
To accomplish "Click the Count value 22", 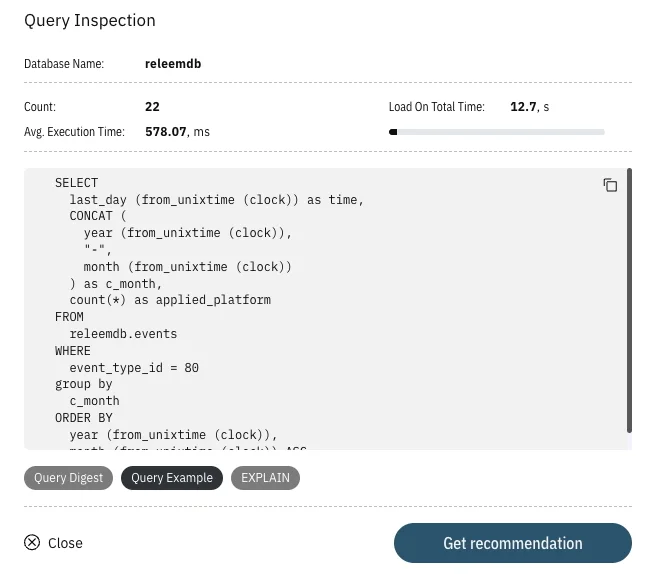I will coord(152,107).
